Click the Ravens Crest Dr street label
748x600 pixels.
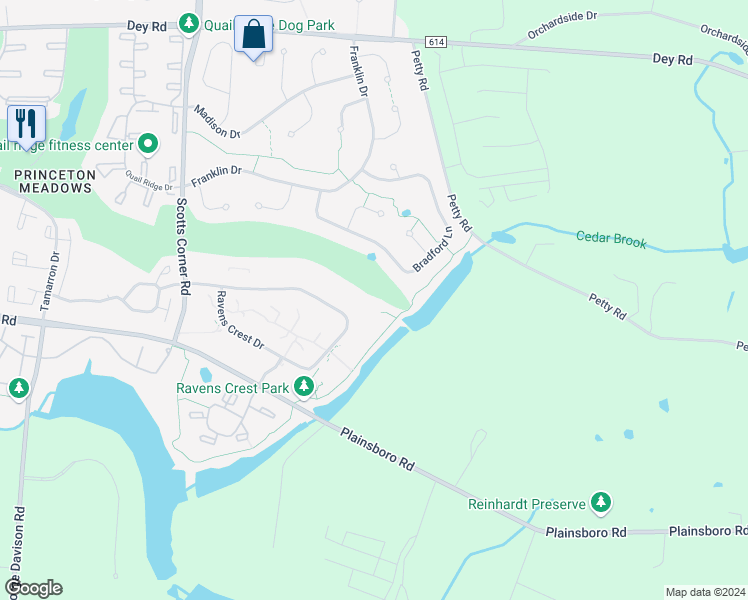[x=240, y=320]
